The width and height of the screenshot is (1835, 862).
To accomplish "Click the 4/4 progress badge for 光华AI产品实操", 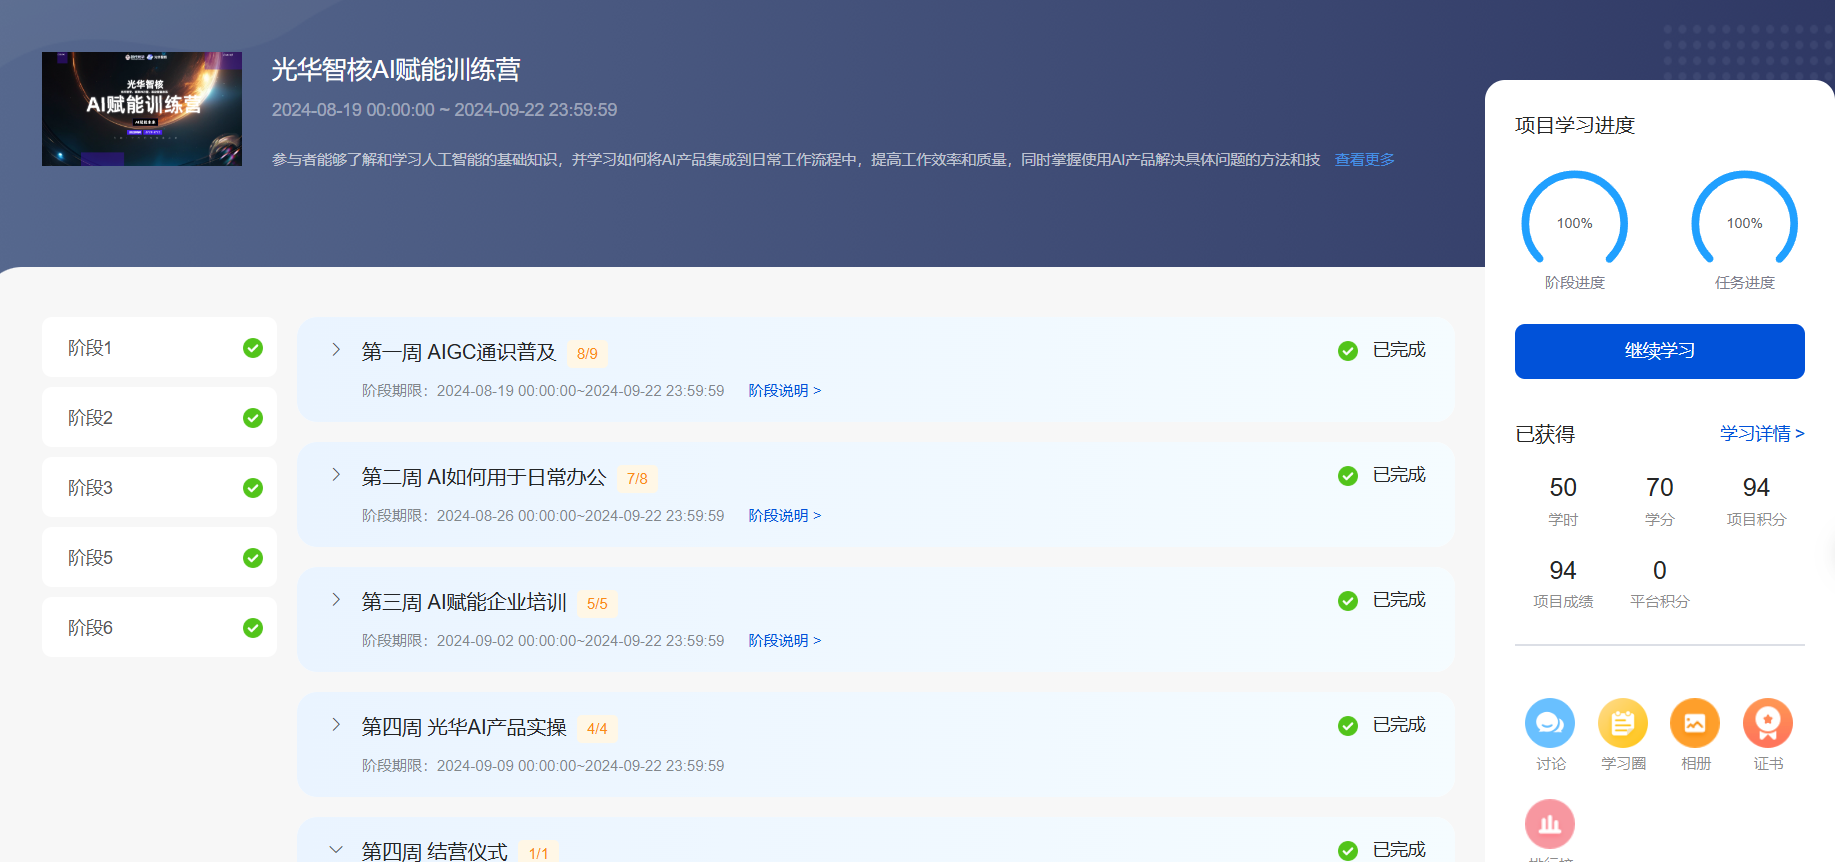I will [597, 729].
